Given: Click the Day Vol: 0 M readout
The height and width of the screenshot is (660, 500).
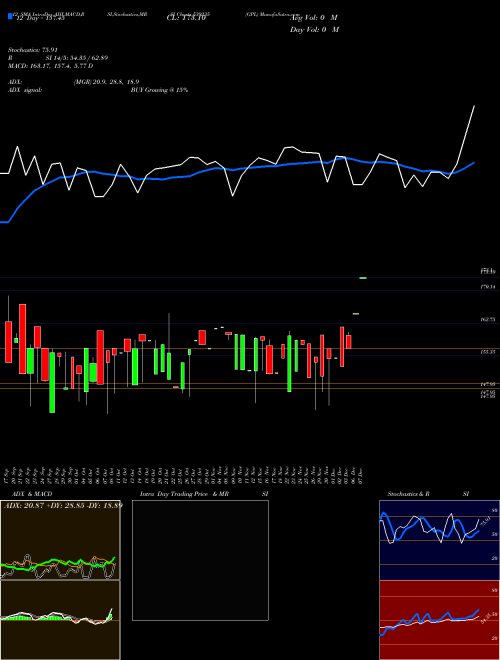Looking at the screenshot, I should [314, 30].
